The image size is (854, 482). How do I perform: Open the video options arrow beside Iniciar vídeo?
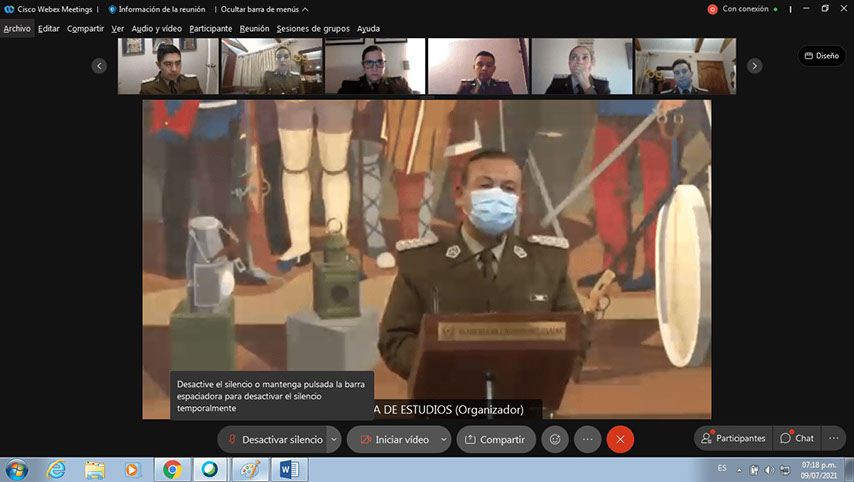pos(444,439)
